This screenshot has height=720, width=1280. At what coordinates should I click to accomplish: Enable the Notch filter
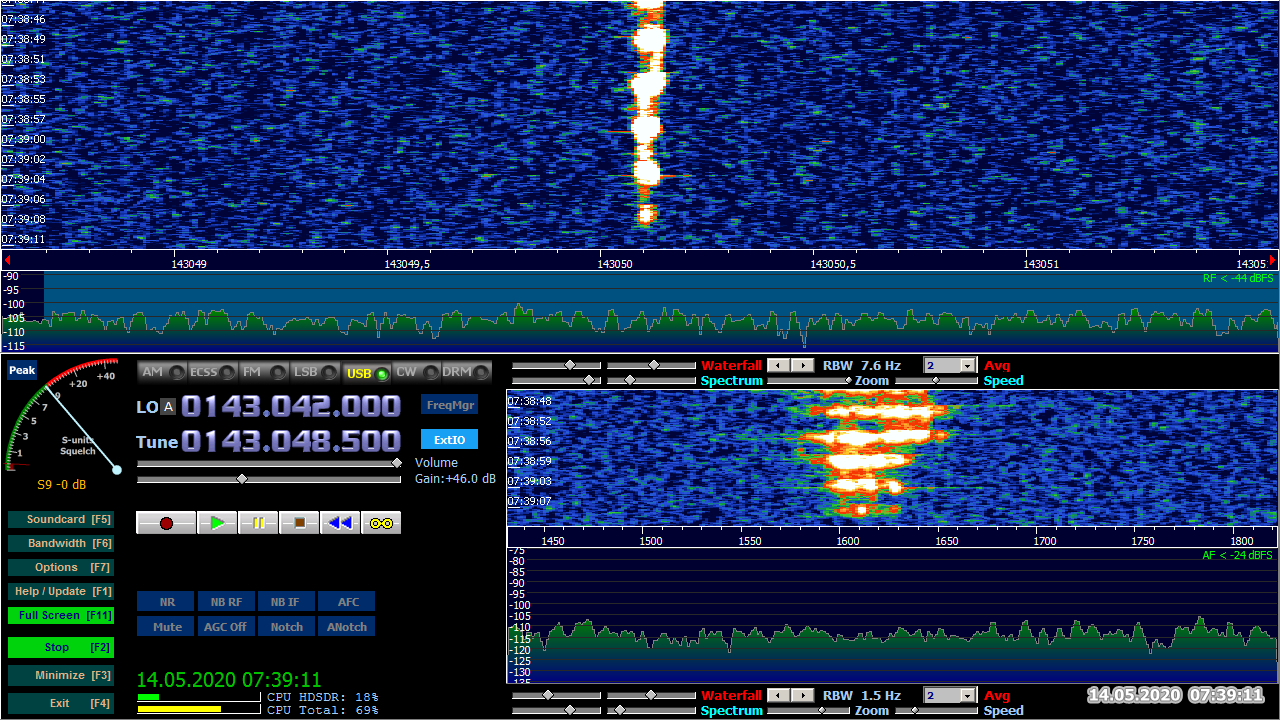pos(286,627)
